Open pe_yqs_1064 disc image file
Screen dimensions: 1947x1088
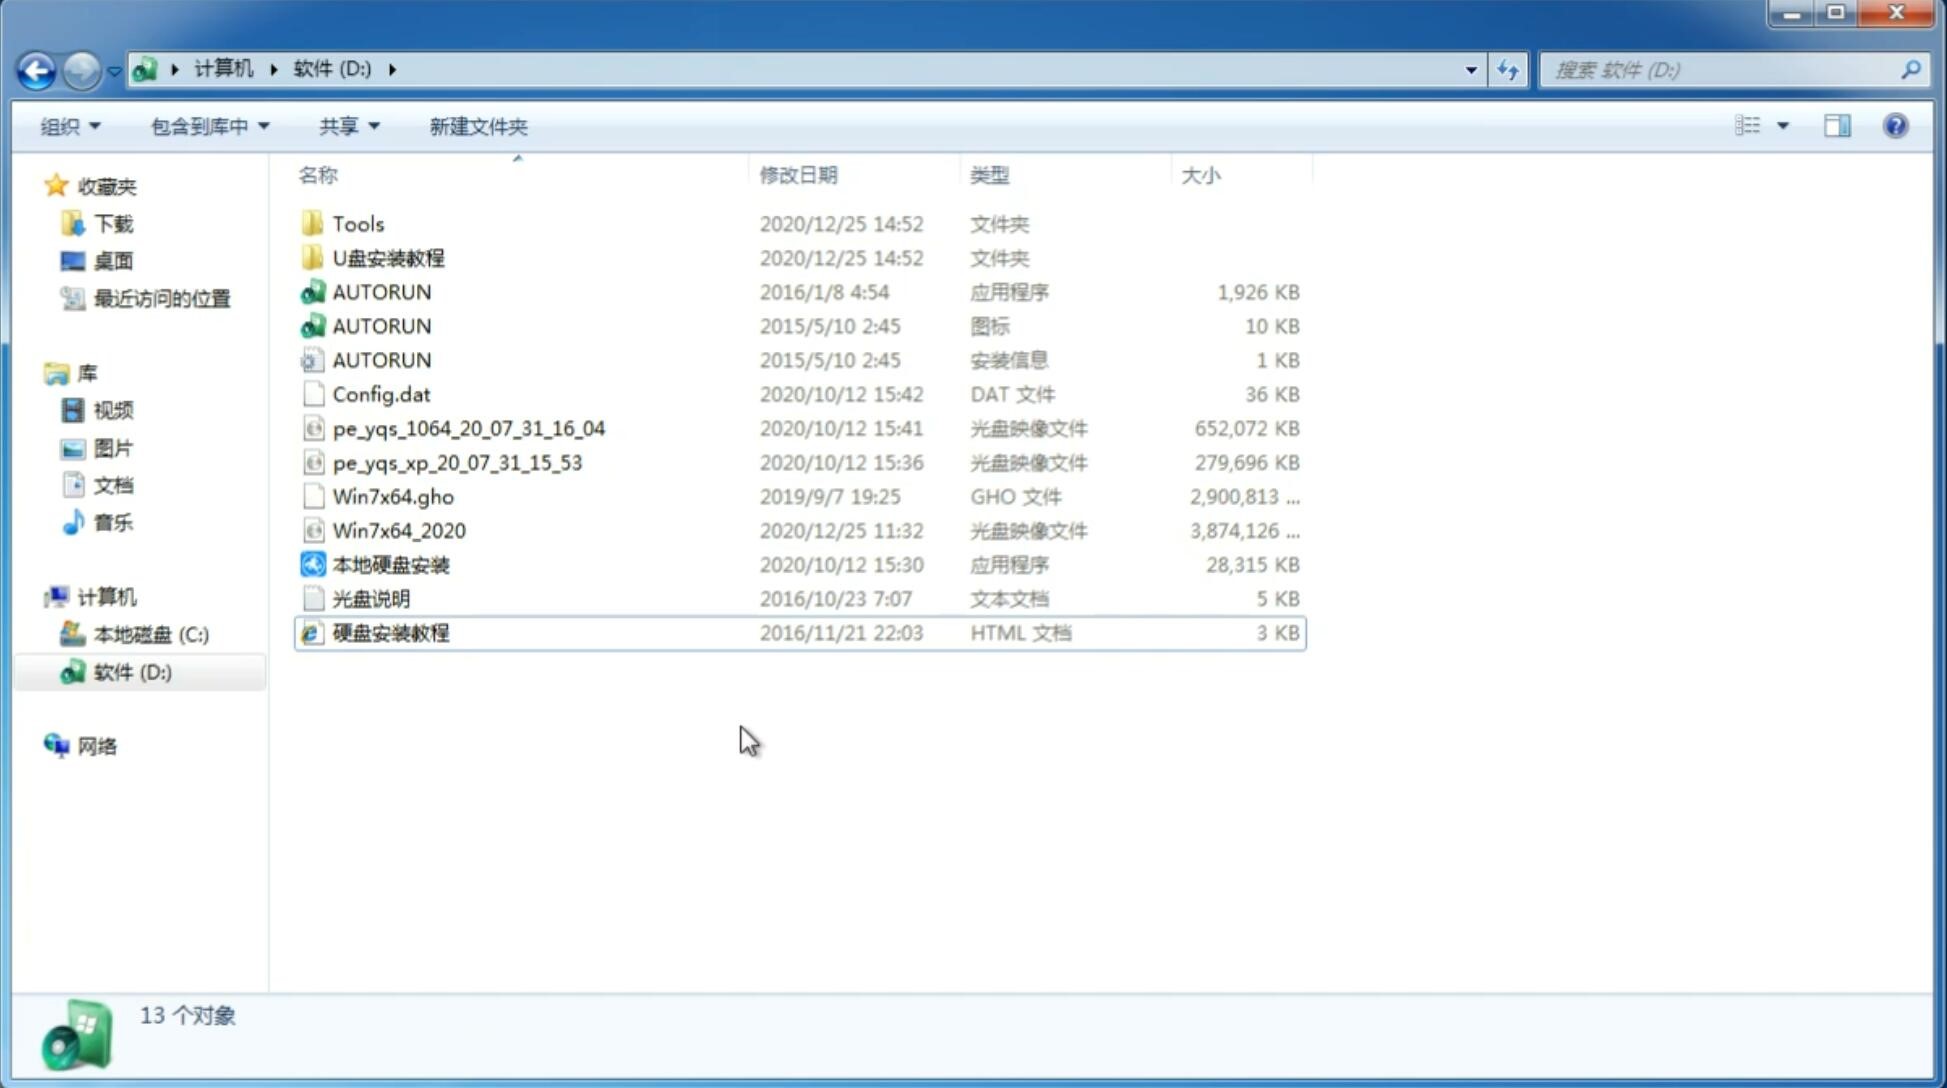point(468,428)
